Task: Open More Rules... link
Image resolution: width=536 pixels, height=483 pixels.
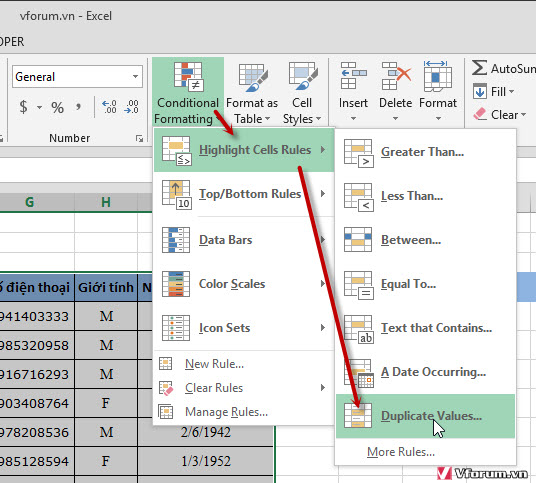Action: [401, 452]
